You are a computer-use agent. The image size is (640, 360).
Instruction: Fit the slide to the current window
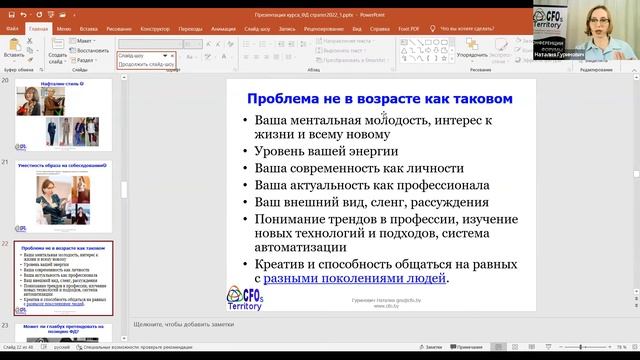(635, 347)
